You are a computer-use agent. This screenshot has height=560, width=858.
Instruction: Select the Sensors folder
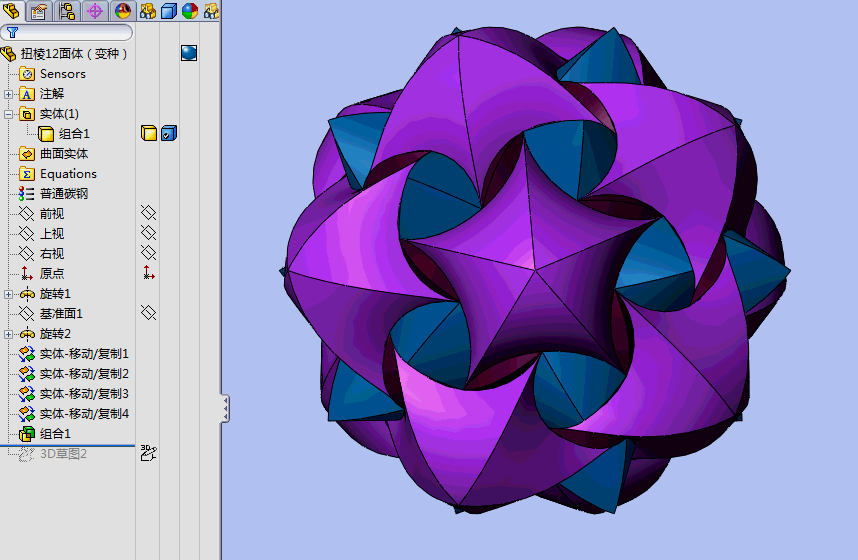click(62, 74)
